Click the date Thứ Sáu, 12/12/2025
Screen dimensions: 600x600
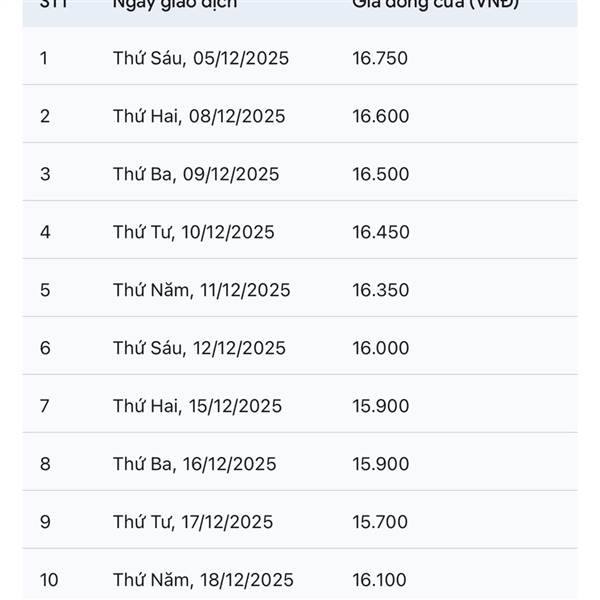[x=199, y=348]
